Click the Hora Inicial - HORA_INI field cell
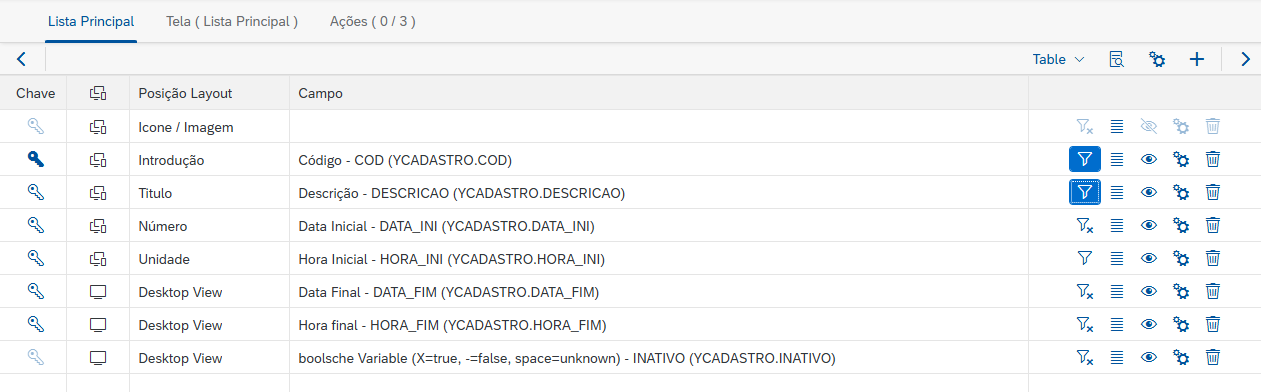 pos(659,258)
